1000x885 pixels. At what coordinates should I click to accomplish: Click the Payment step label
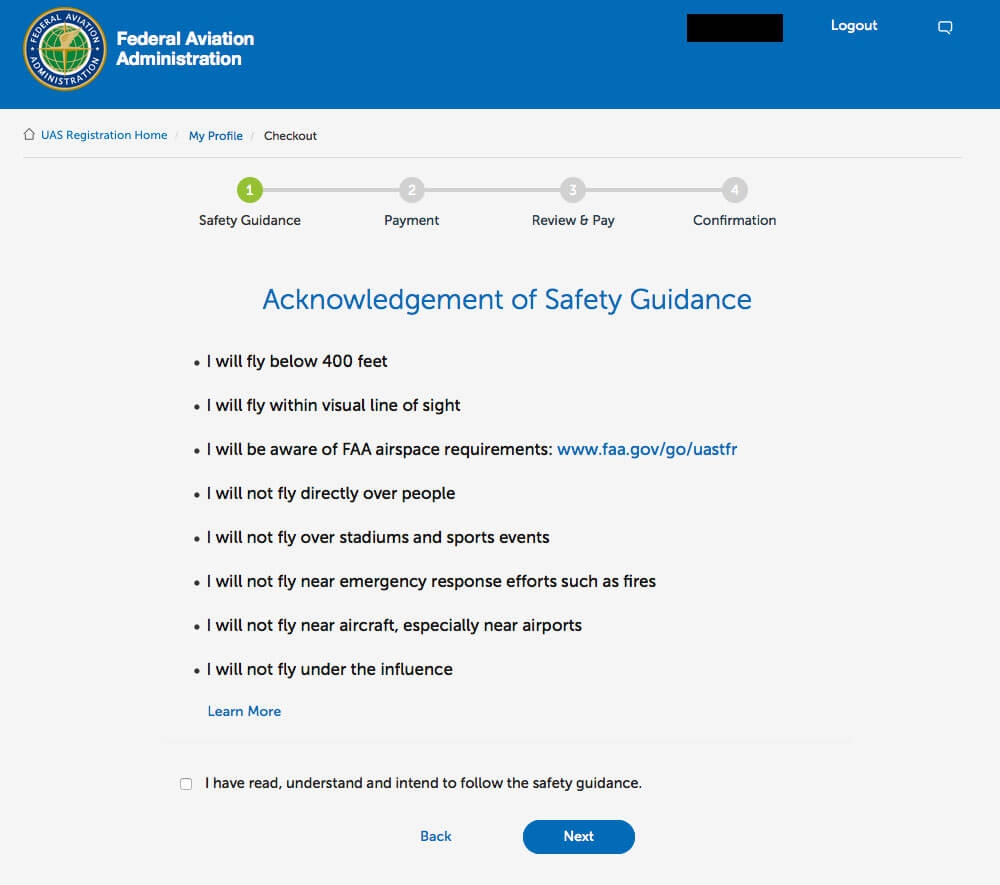click(x=411, y=221)
